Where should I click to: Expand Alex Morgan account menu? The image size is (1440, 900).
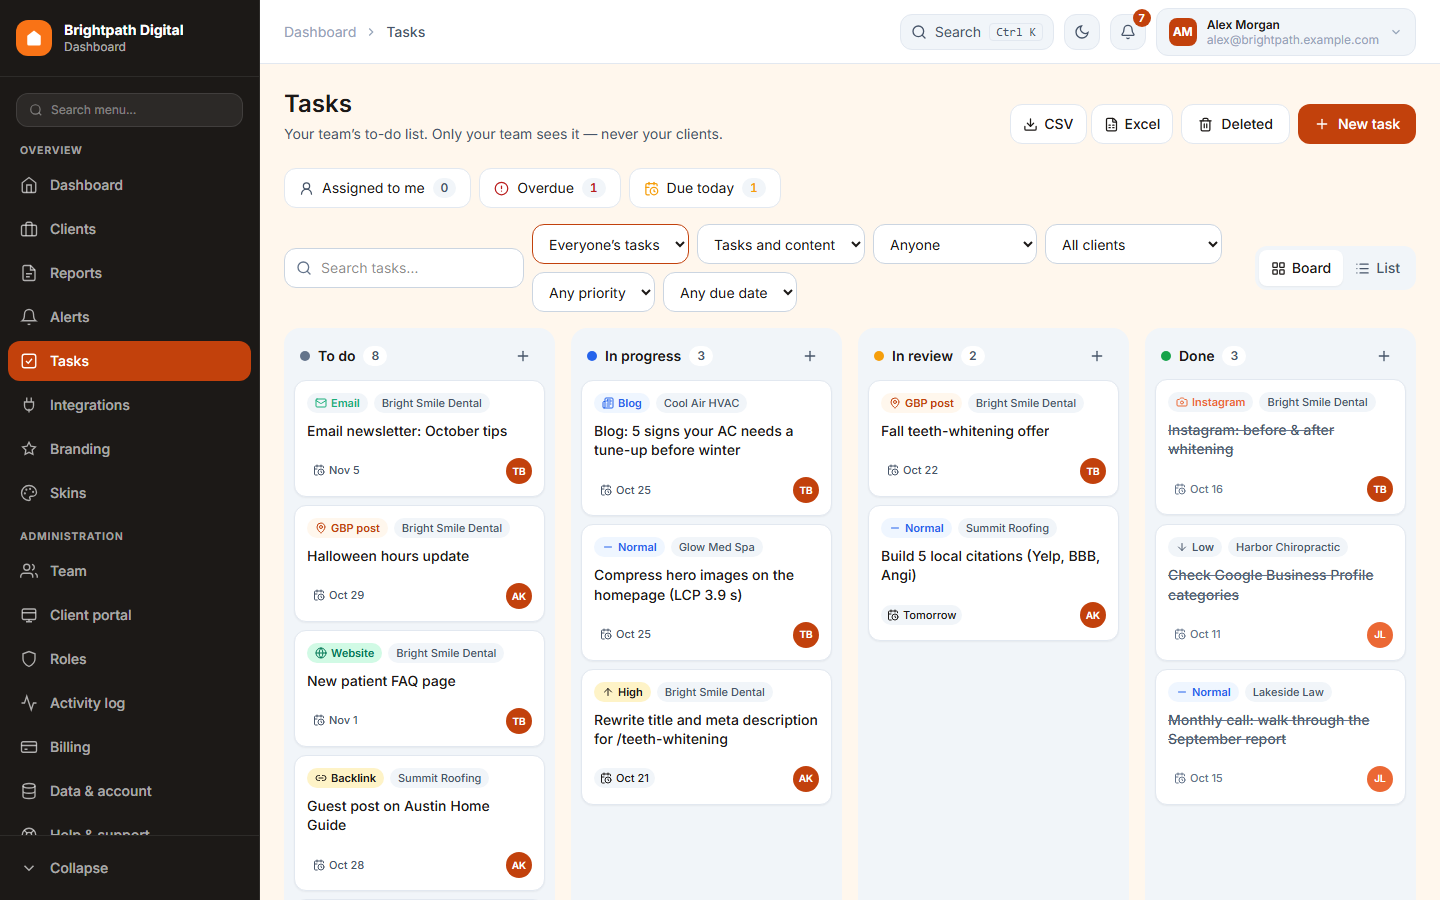click(x=1286, y=32)
